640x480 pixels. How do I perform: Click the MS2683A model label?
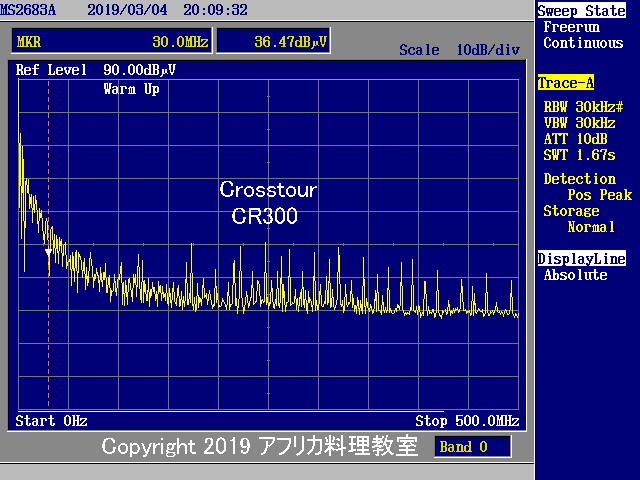(x=28, y=10)
